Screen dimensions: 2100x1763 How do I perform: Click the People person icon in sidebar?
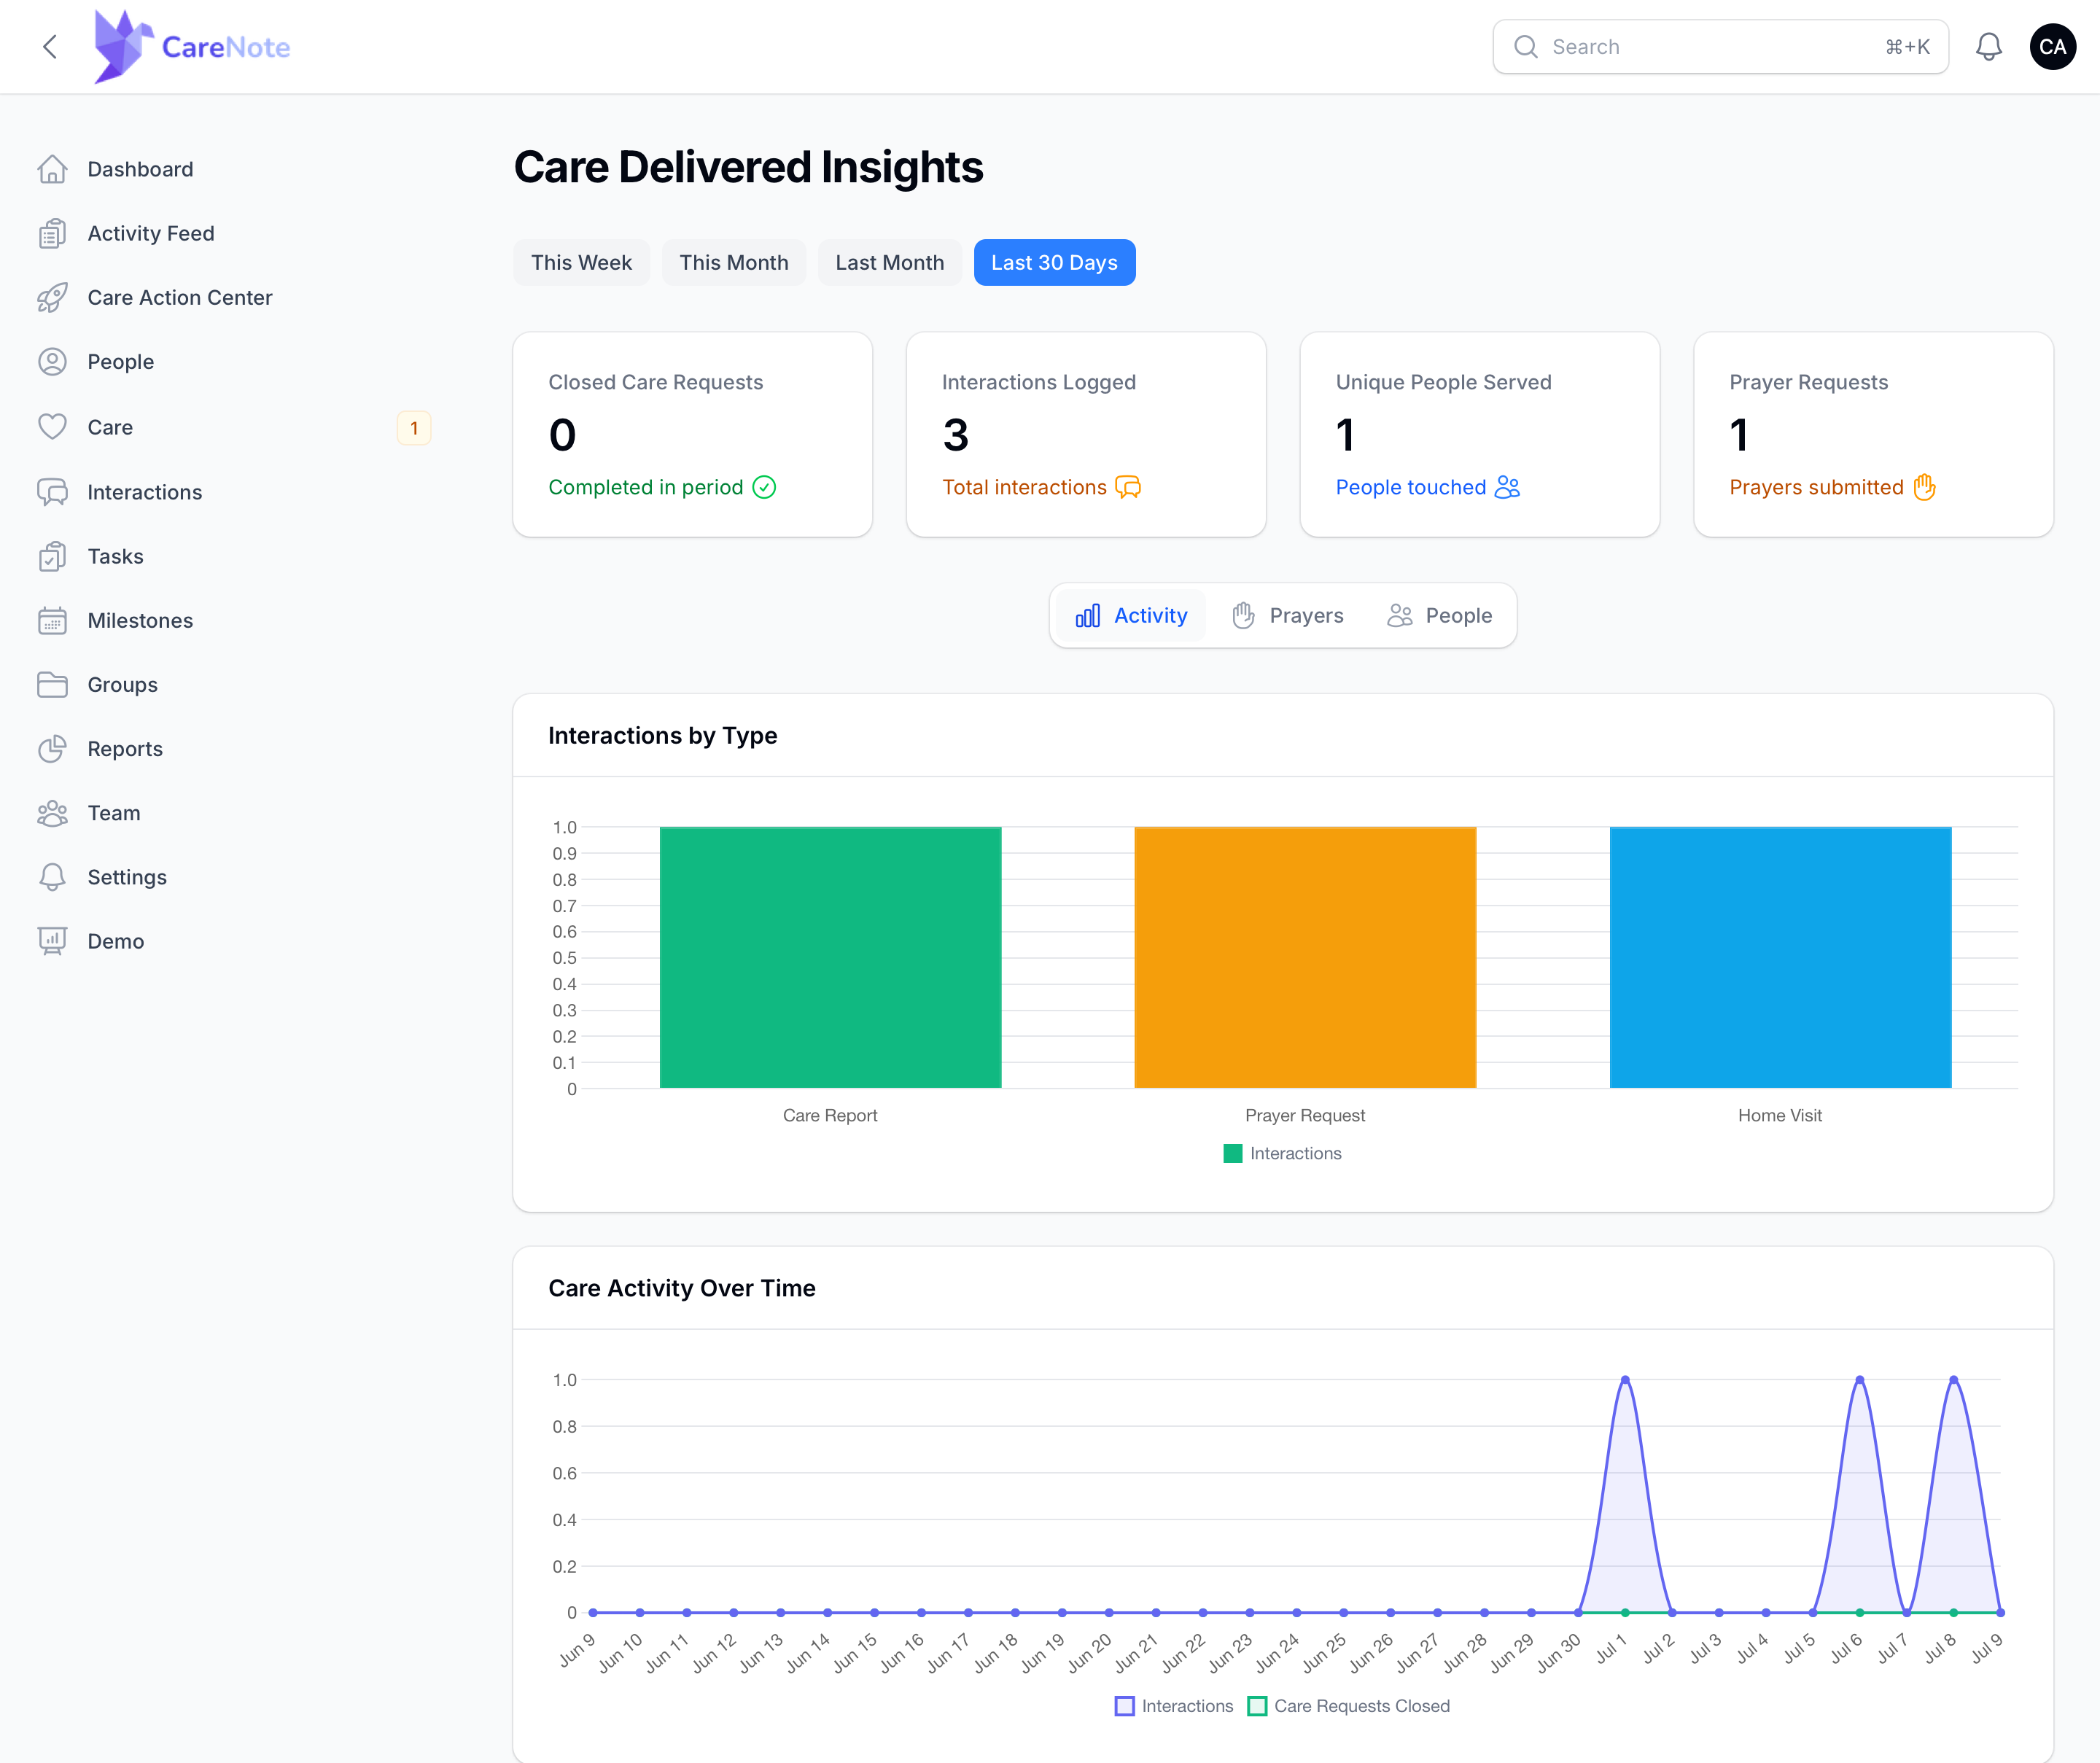52,361
